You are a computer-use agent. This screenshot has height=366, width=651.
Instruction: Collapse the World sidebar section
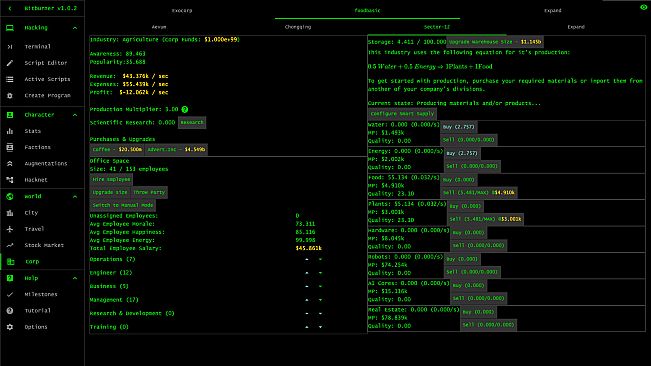pyautogui.click(x=75, y=196)
